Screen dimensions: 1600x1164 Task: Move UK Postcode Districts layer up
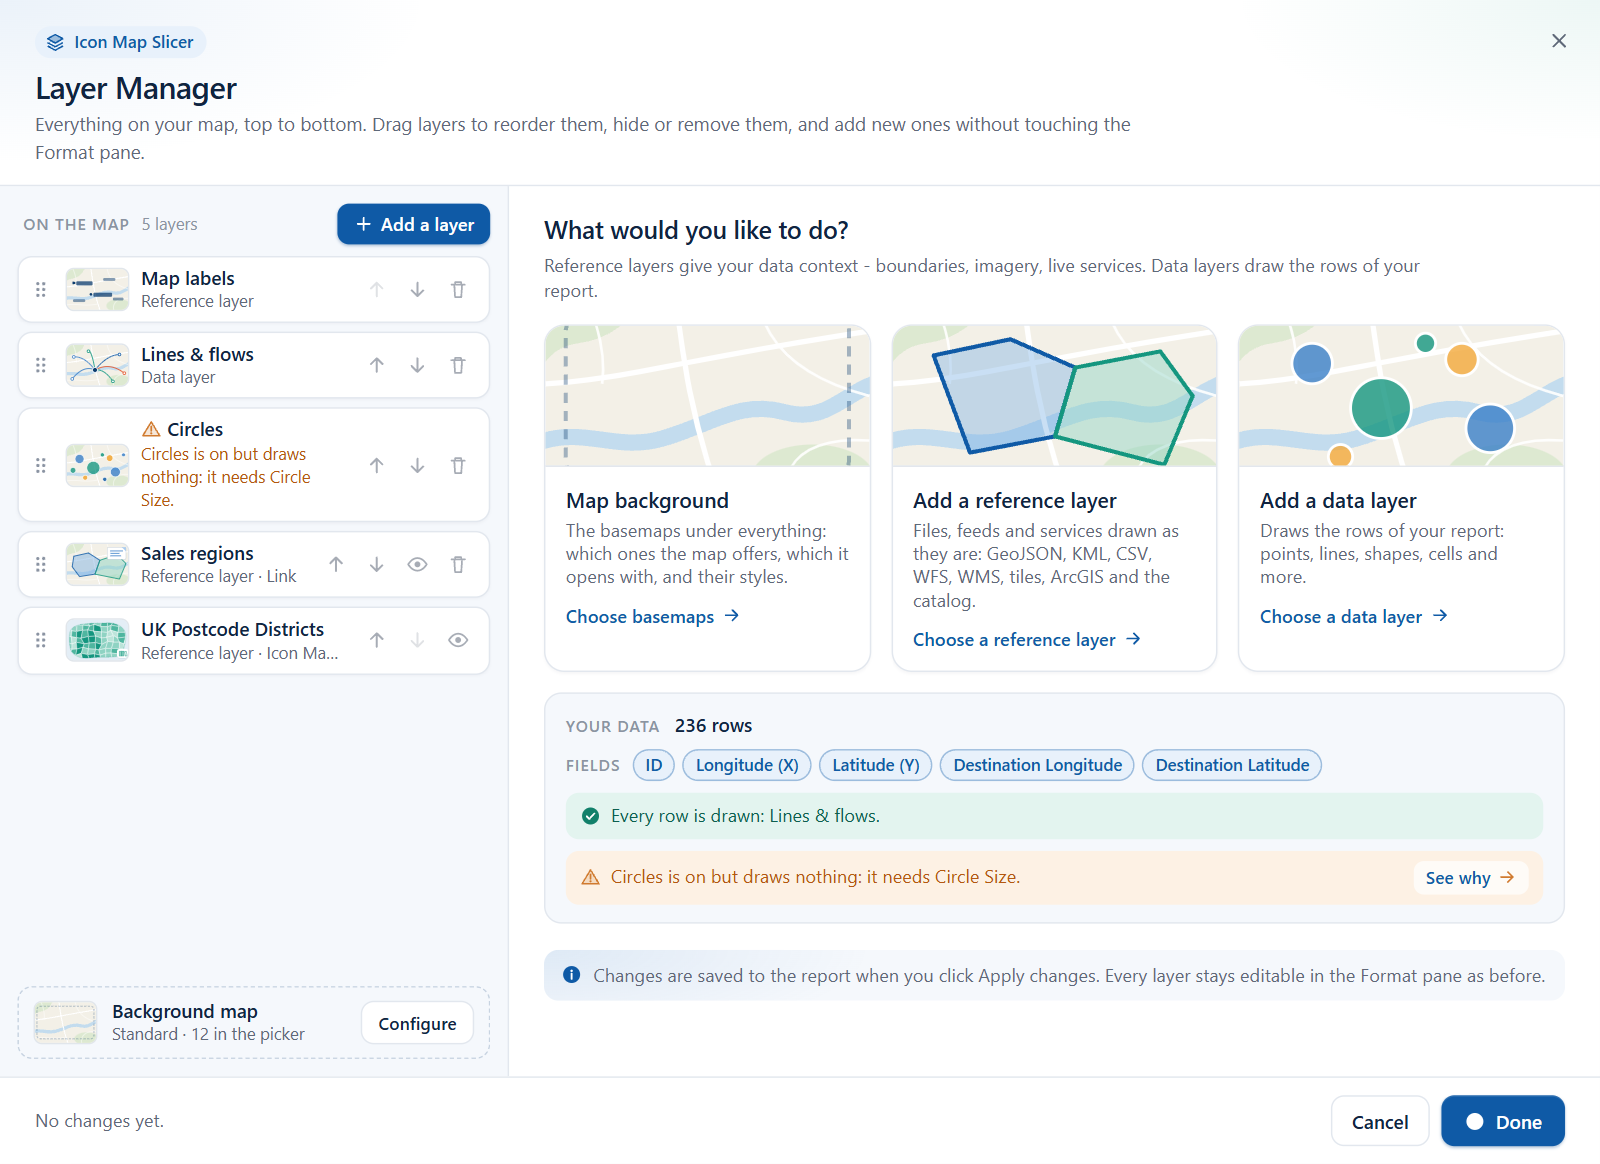click(x=377, y=641)
